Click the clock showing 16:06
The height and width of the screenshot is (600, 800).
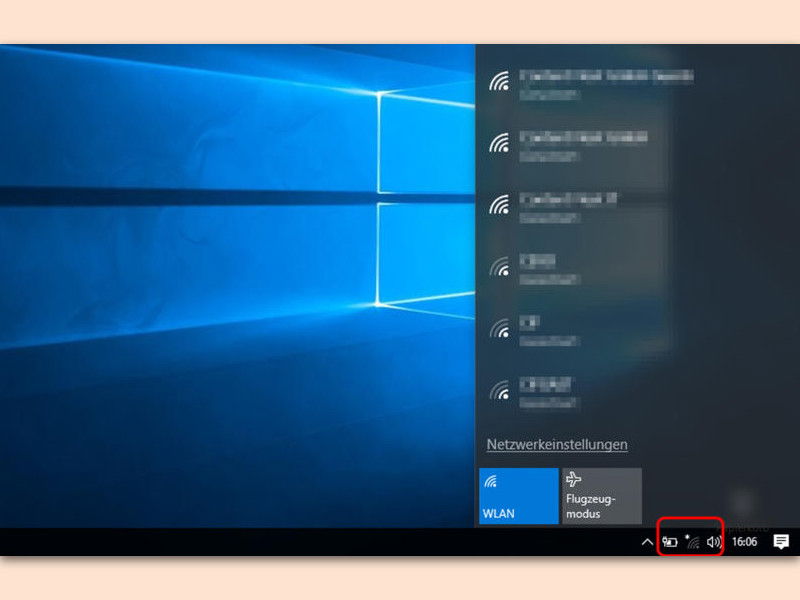pos(744,542)
